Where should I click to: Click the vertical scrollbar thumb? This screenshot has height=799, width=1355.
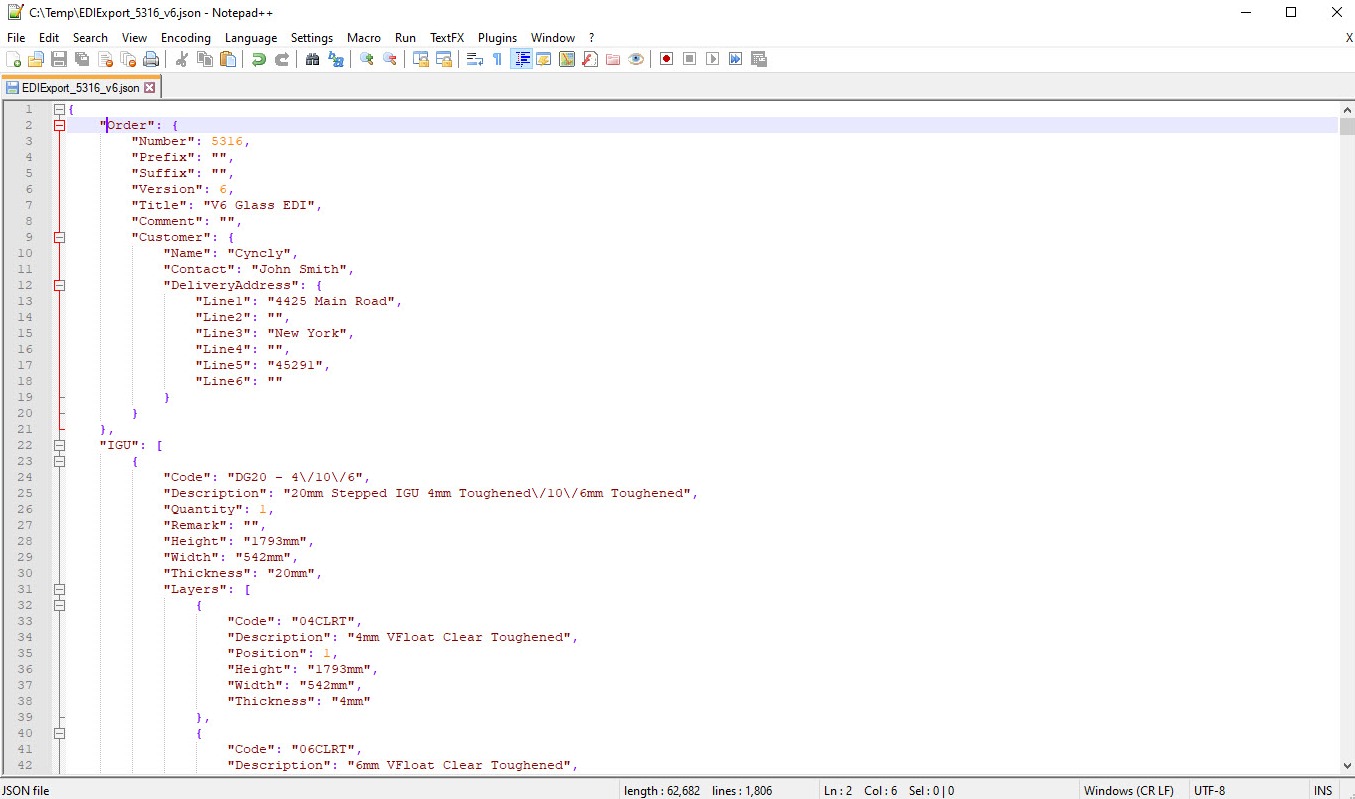click(x=1346, y=127)
